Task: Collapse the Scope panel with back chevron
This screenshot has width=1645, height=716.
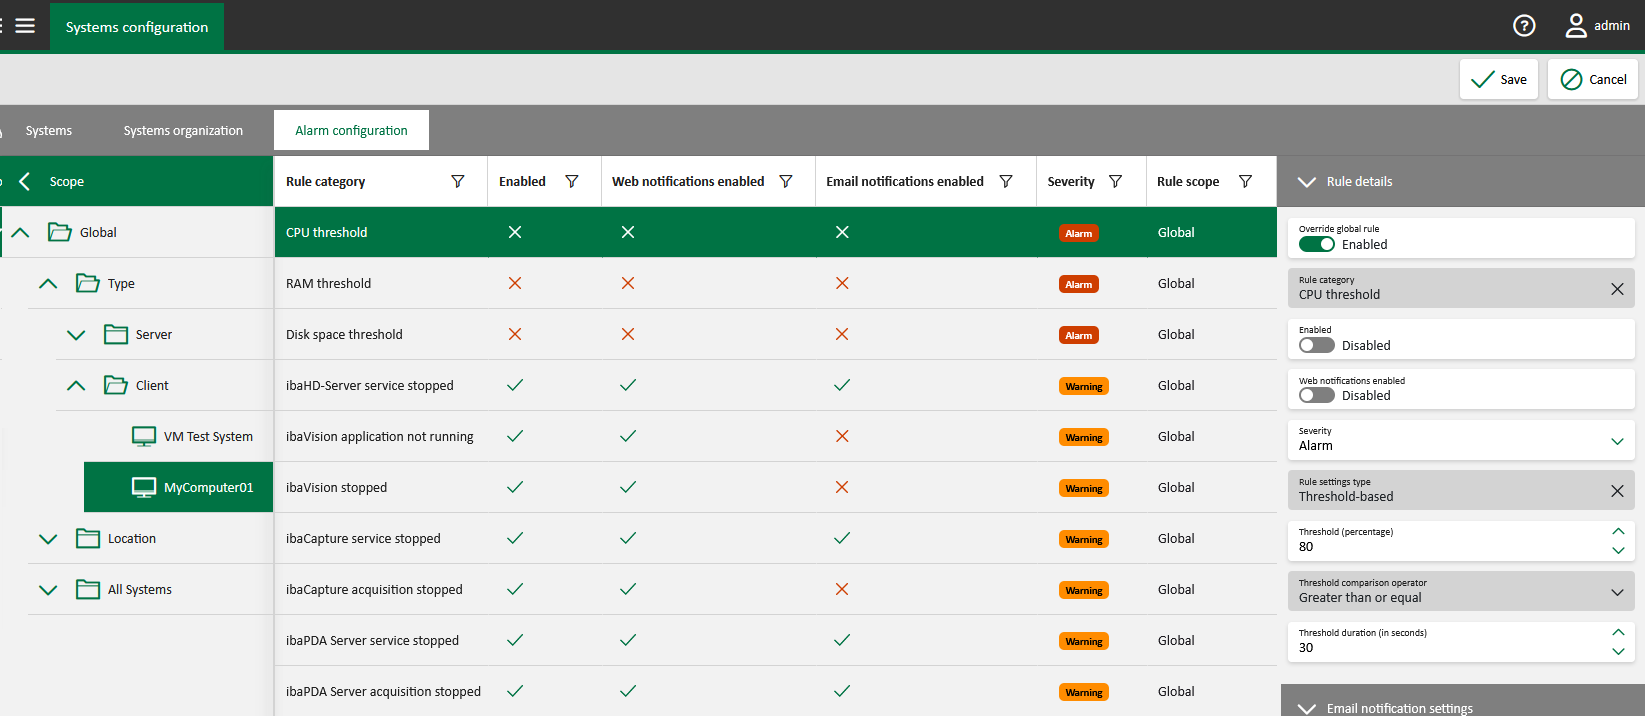Action: (x=25, y=181)
